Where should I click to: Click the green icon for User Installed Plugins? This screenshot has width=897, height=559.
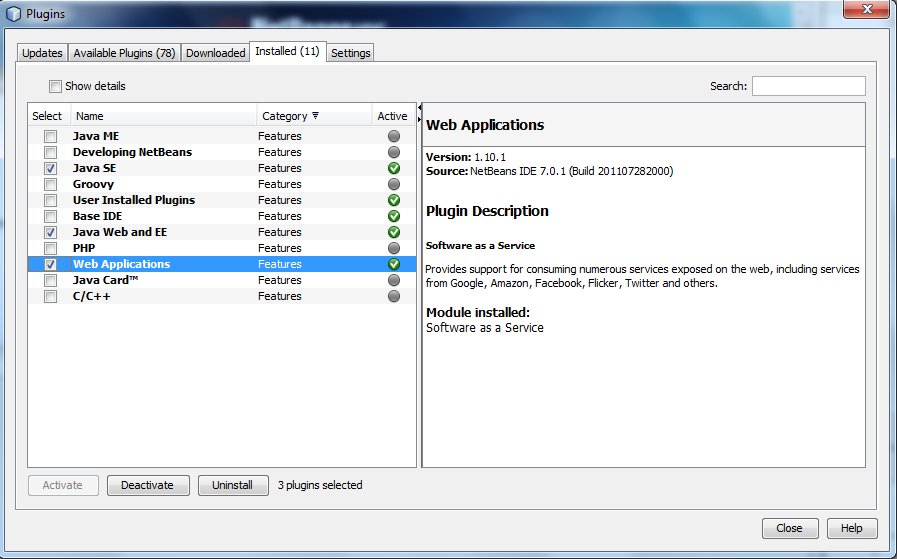coord(394,200)
